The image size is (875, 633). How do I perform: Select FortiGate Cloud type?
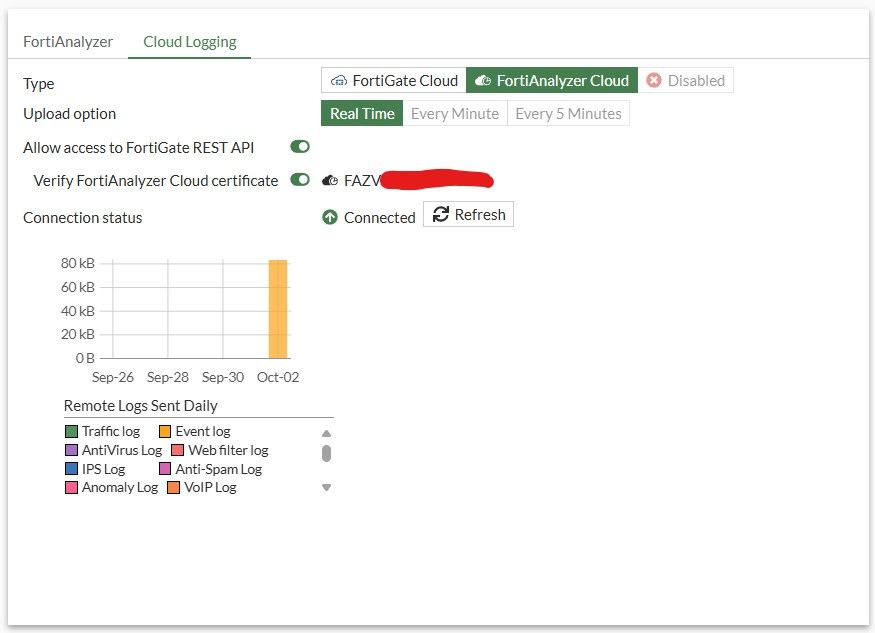click(394, 81)
